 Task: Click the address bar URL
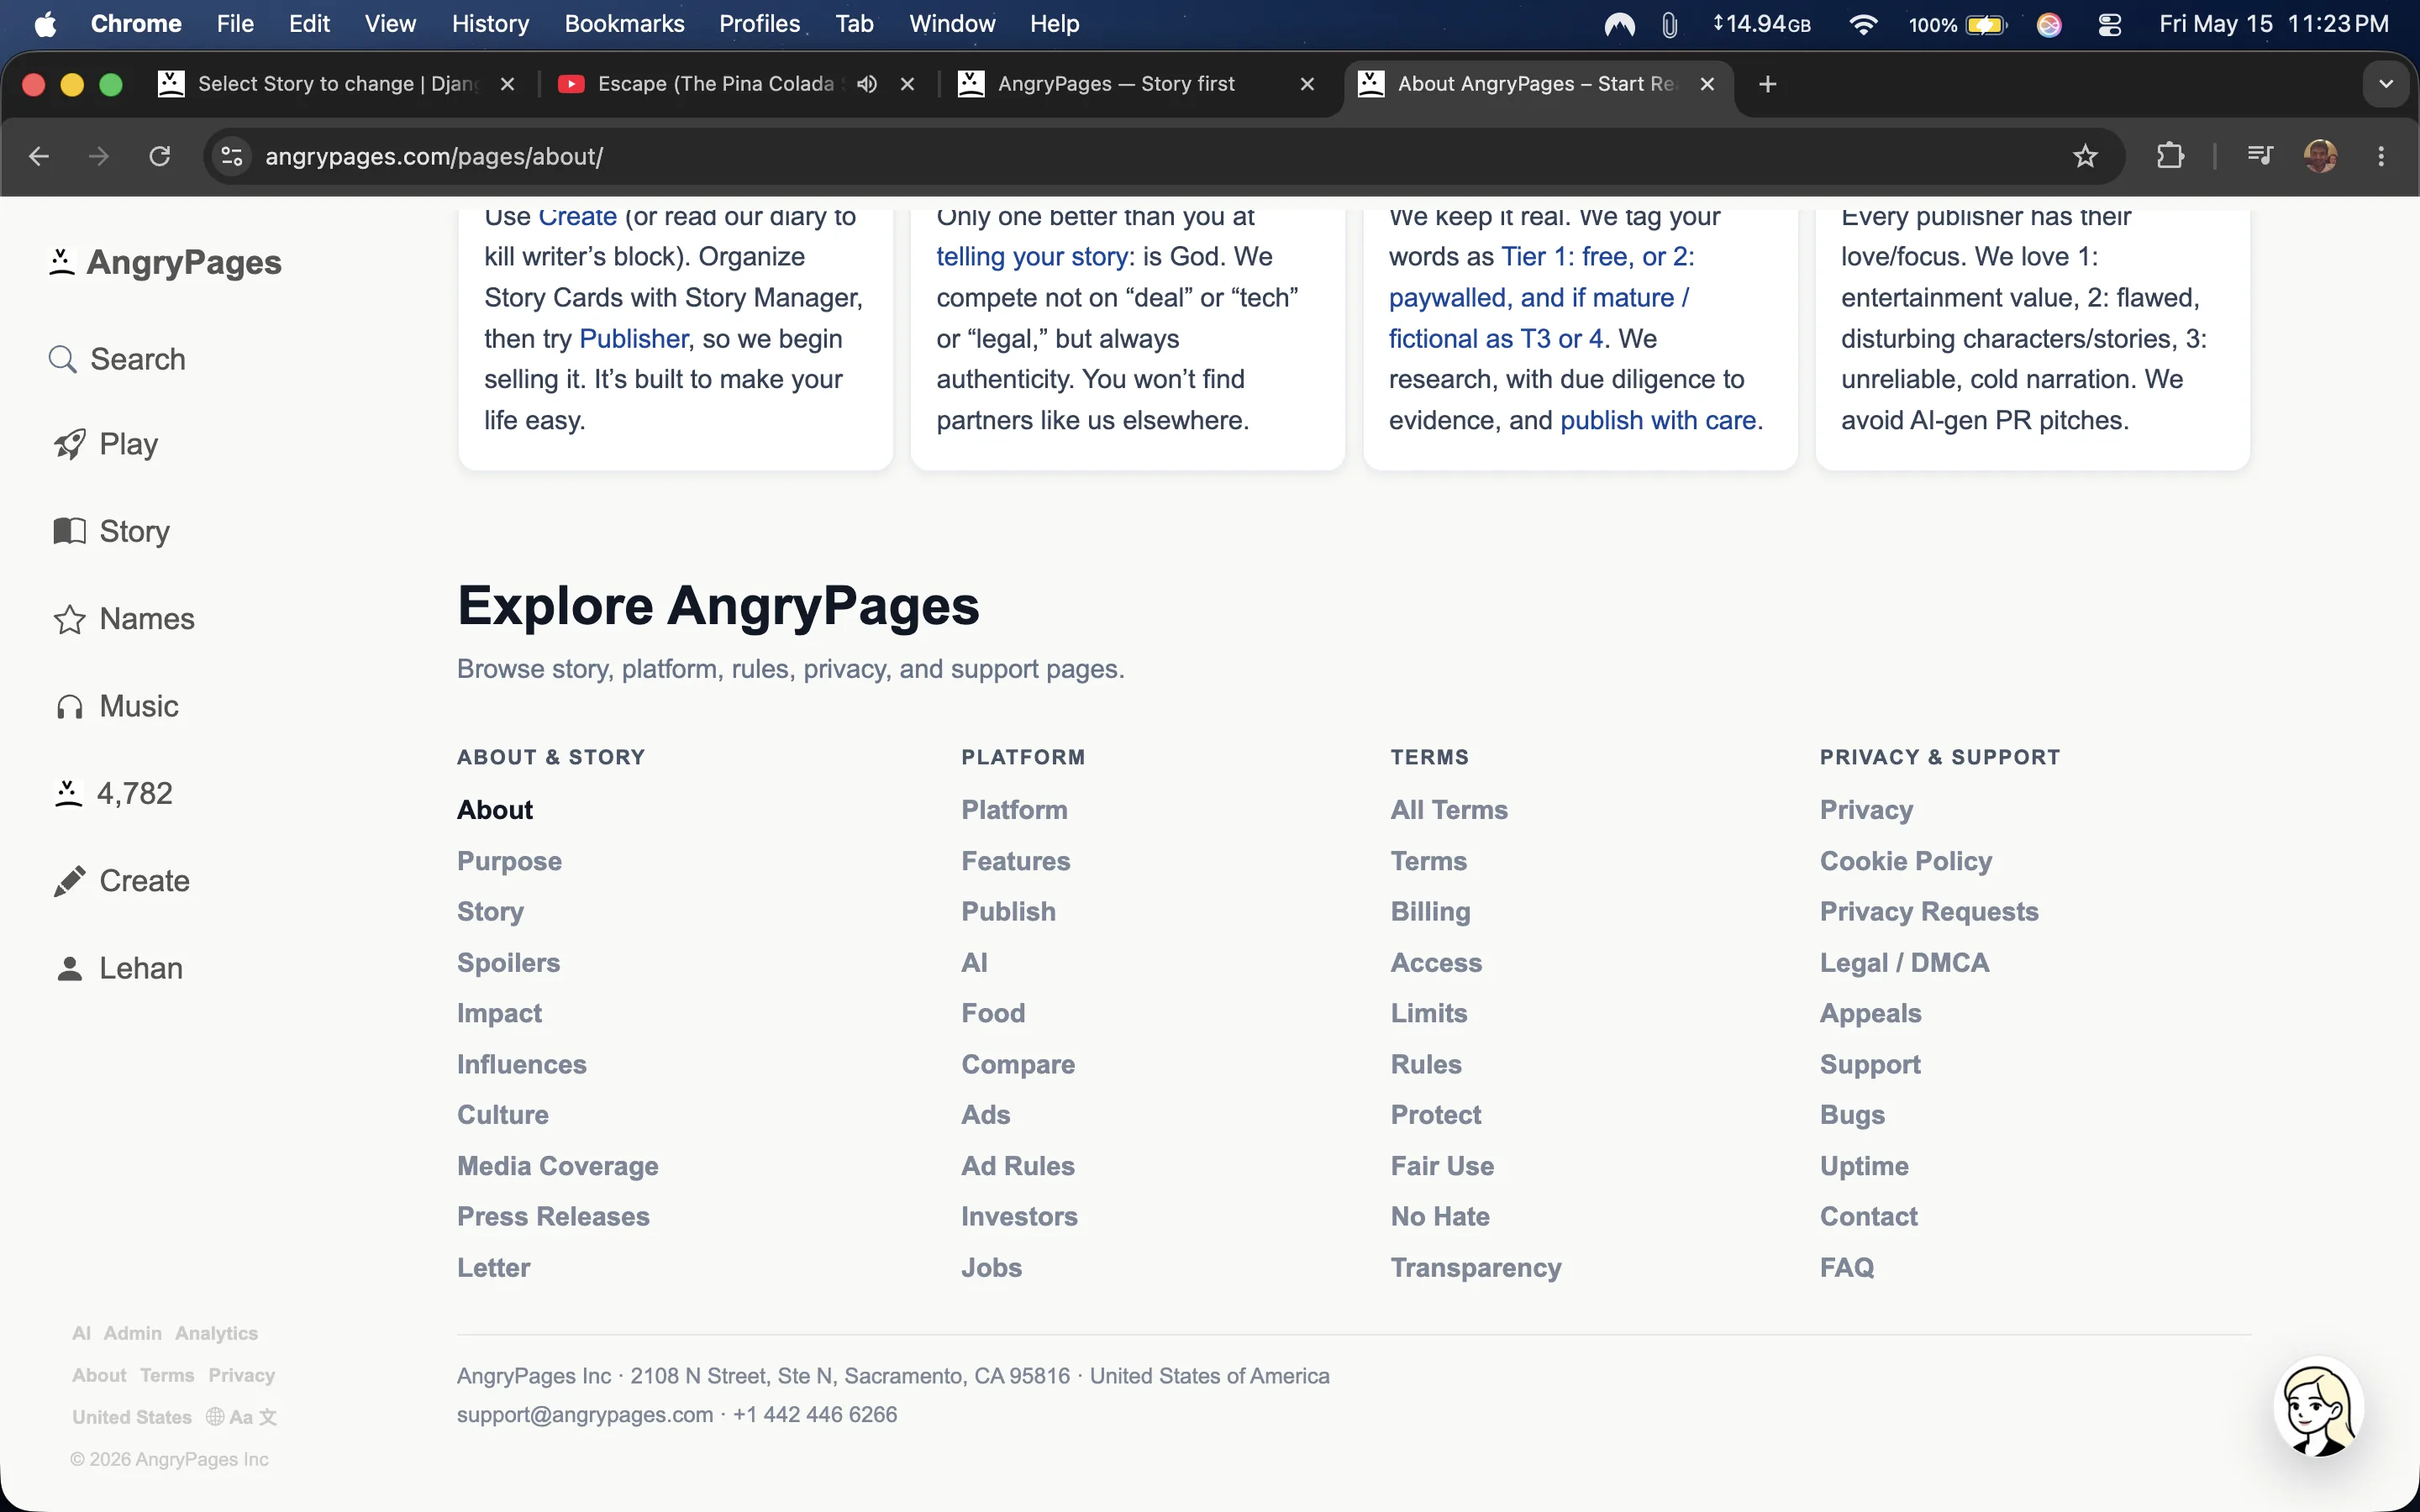434,156
